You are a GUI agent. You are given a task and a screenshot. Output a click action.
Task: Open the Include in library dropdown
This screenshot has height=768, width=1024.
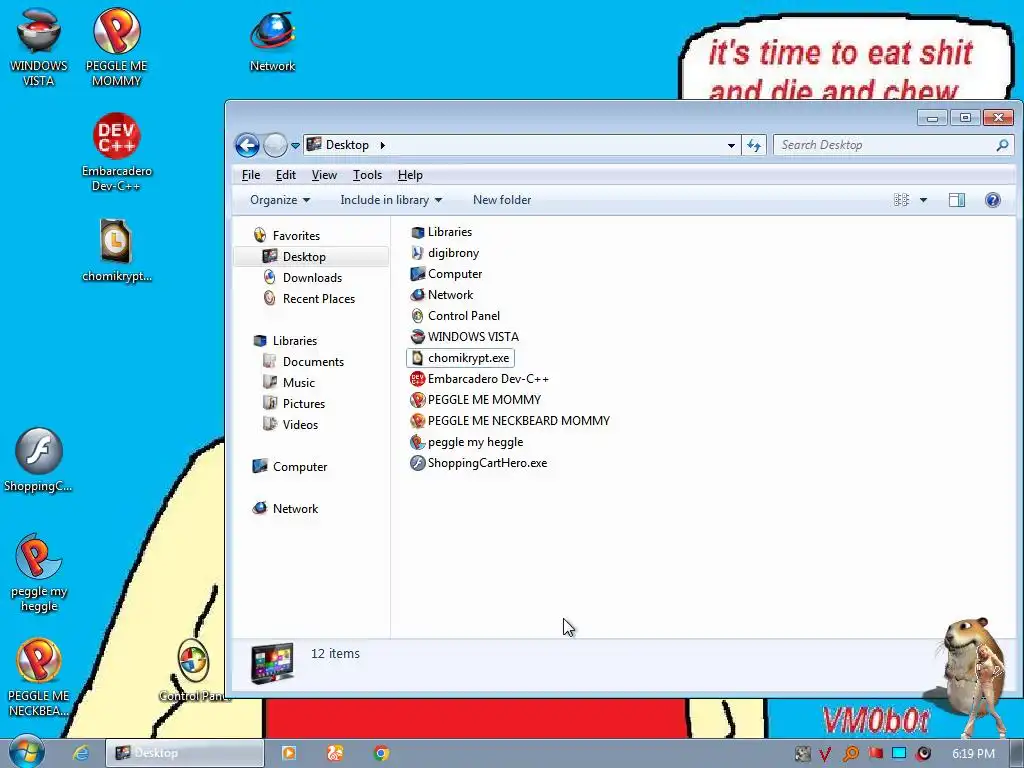pos(391,200)
